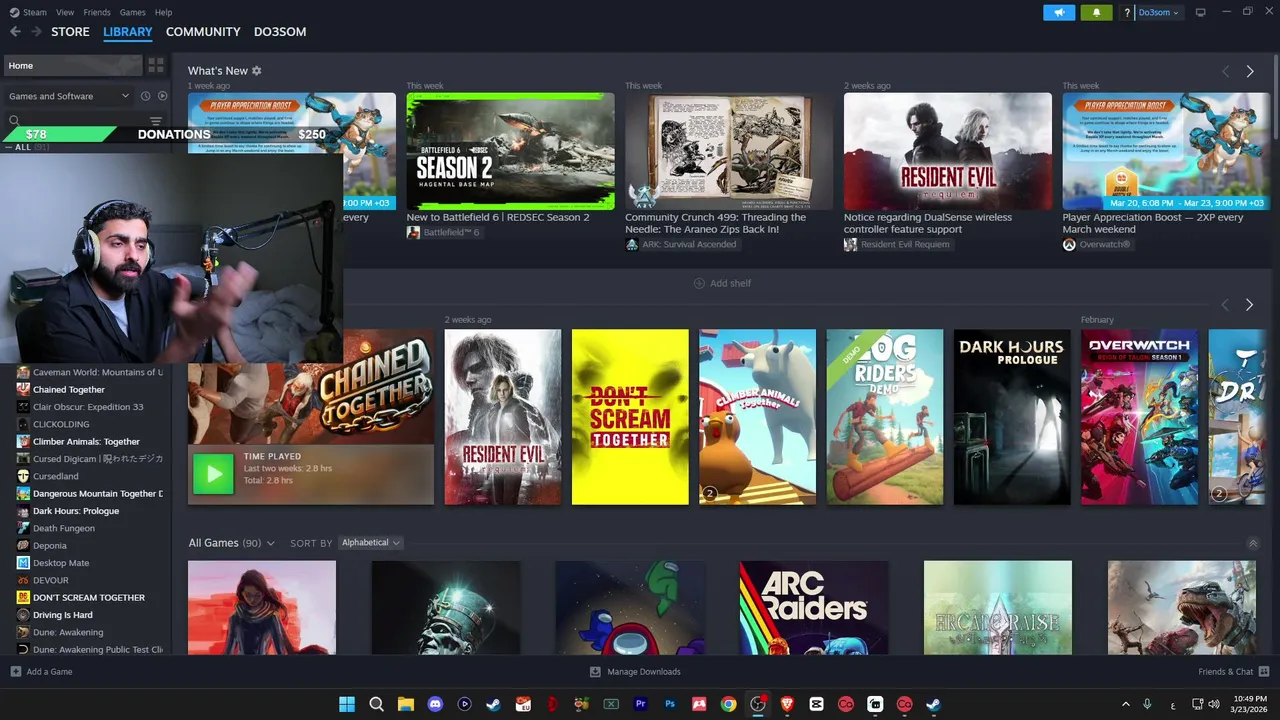Image resolution: width=1280 pixels, height=720 pixels.
Task: Open Games and Software filter dropdown
Action: [68, 96]
